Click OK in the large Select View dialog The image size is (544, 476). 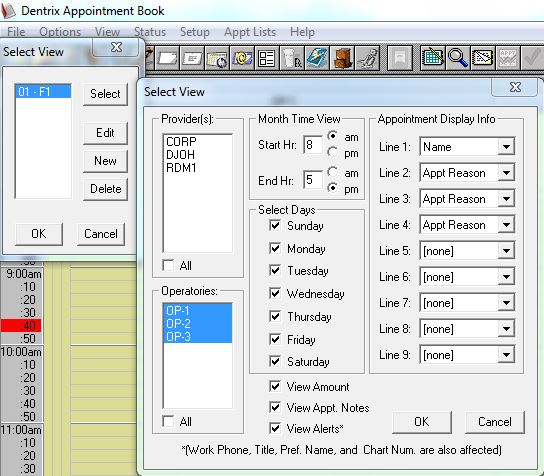click(422, 422)
